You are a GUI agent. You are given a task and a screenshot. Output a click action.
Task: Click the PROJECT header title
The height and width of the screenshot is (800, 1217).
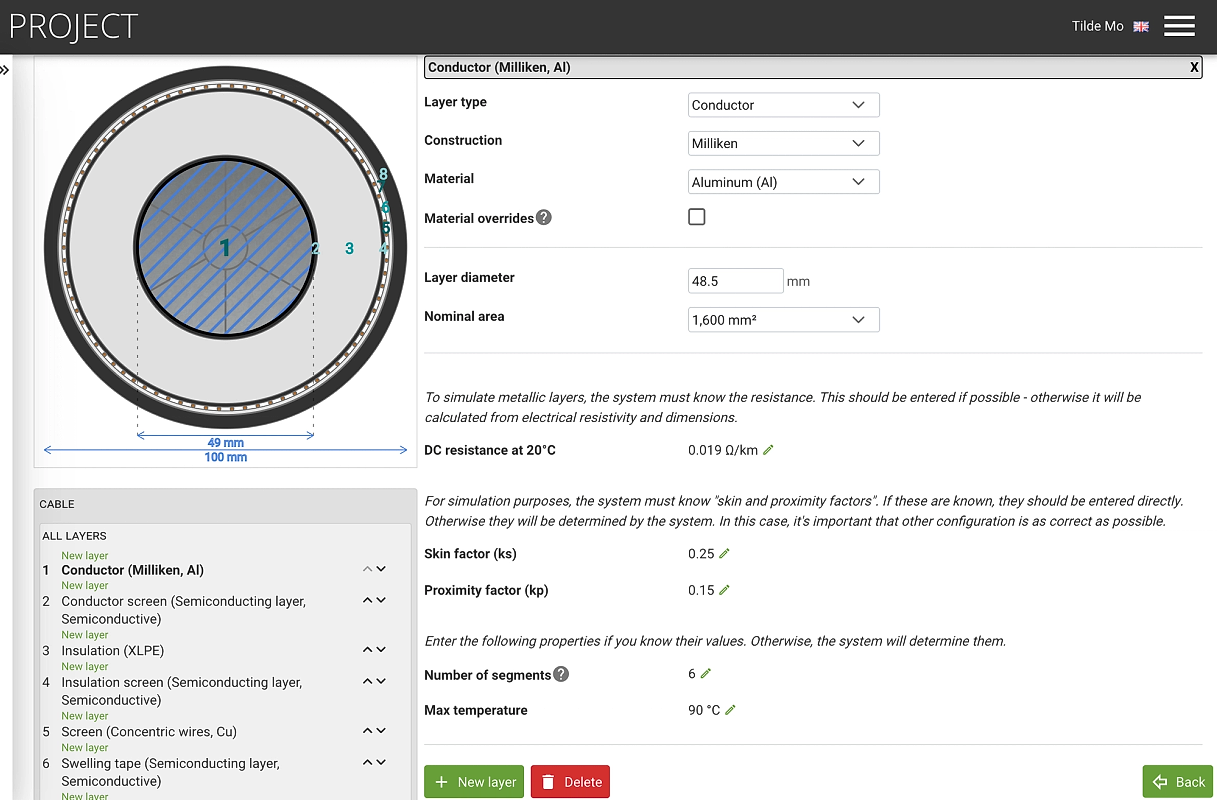click(x=74, y=26)
